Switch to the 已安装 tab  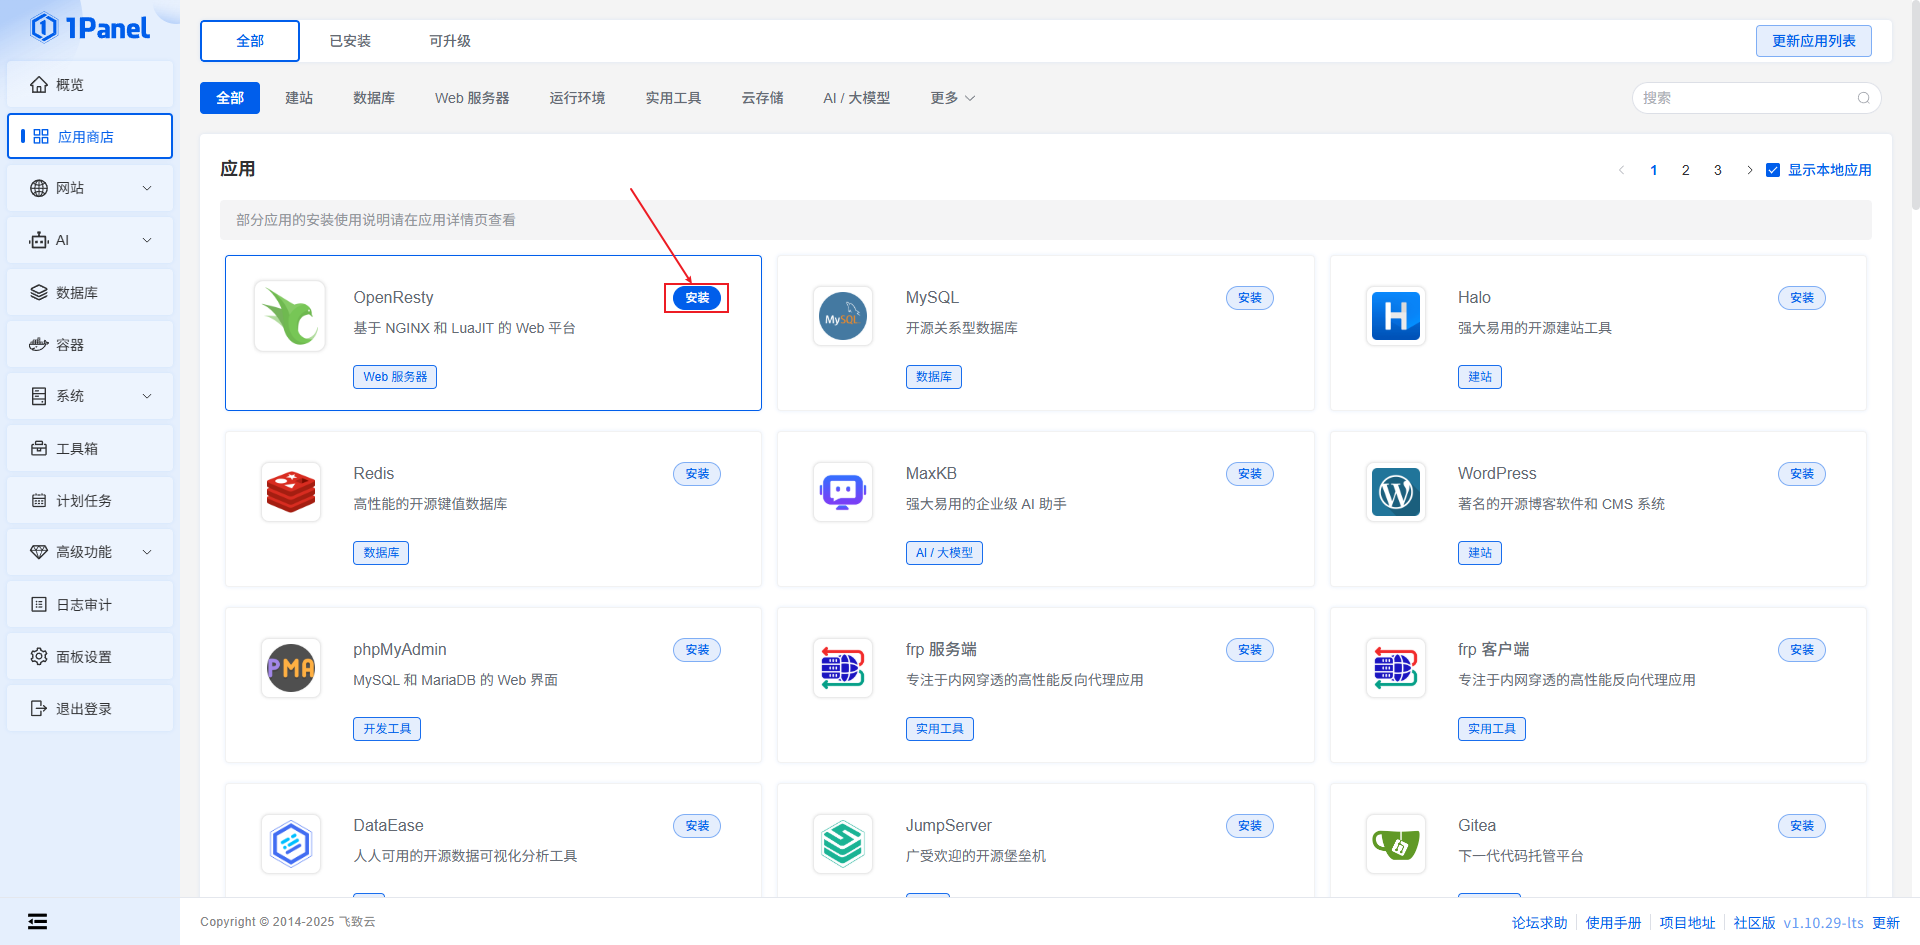tap(350, 41)
